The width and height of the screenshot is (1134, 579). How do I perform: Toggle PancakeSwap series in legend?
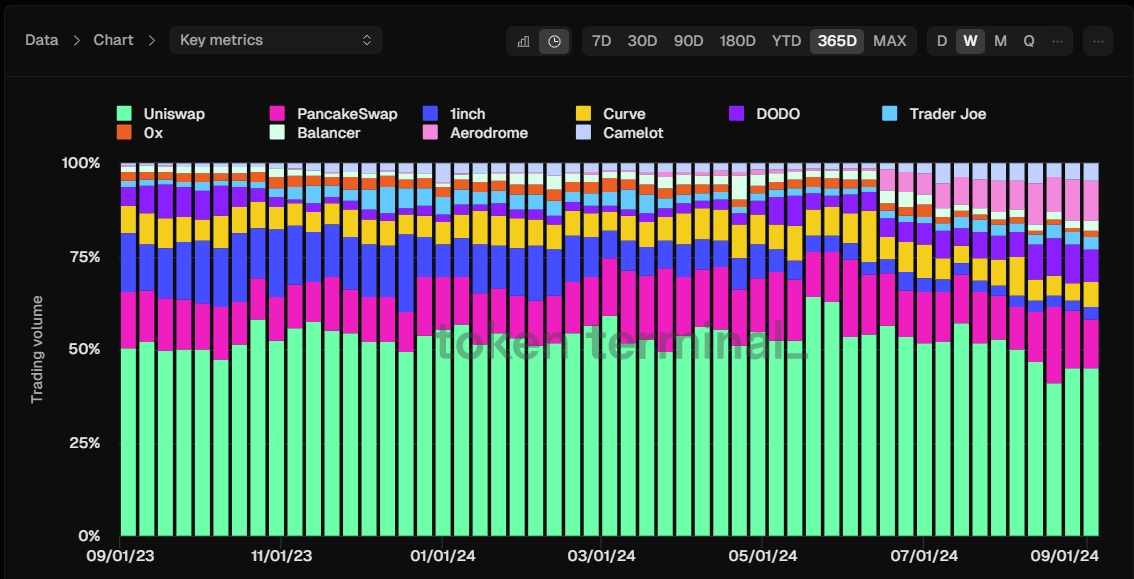click(333, 113)
